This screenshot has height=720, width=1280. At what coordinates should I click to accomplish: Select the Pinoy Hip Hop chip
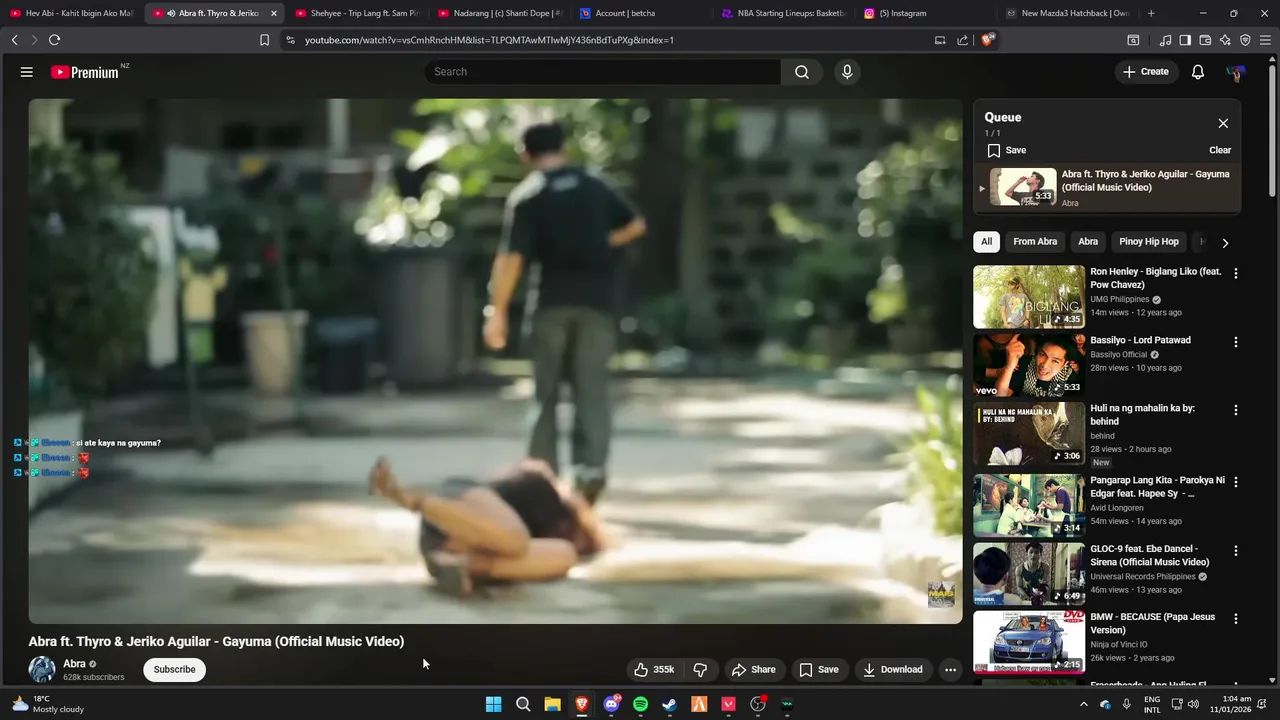click(x=1149, y=242)
